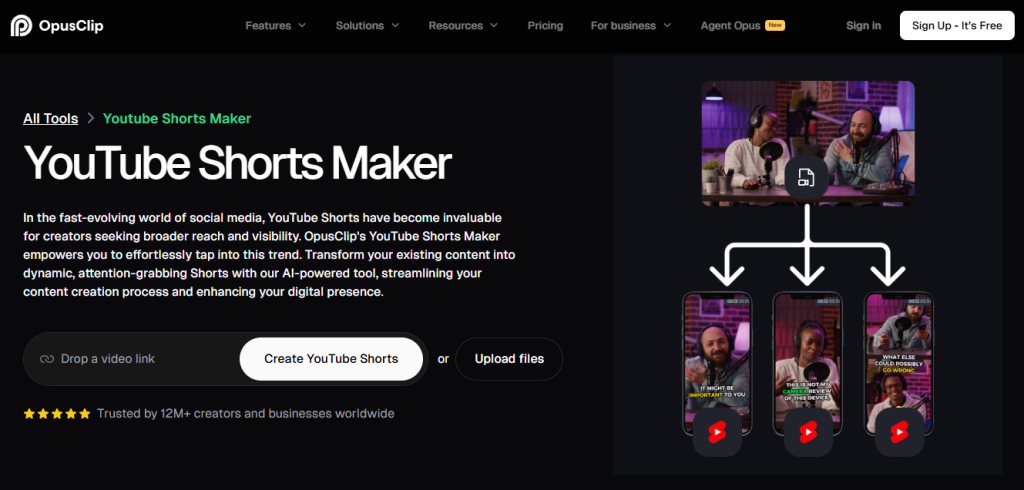This screenshot has width=1024, height=490.
Task: Click the breadcrumb chevron separator
Action: point(90,119)
